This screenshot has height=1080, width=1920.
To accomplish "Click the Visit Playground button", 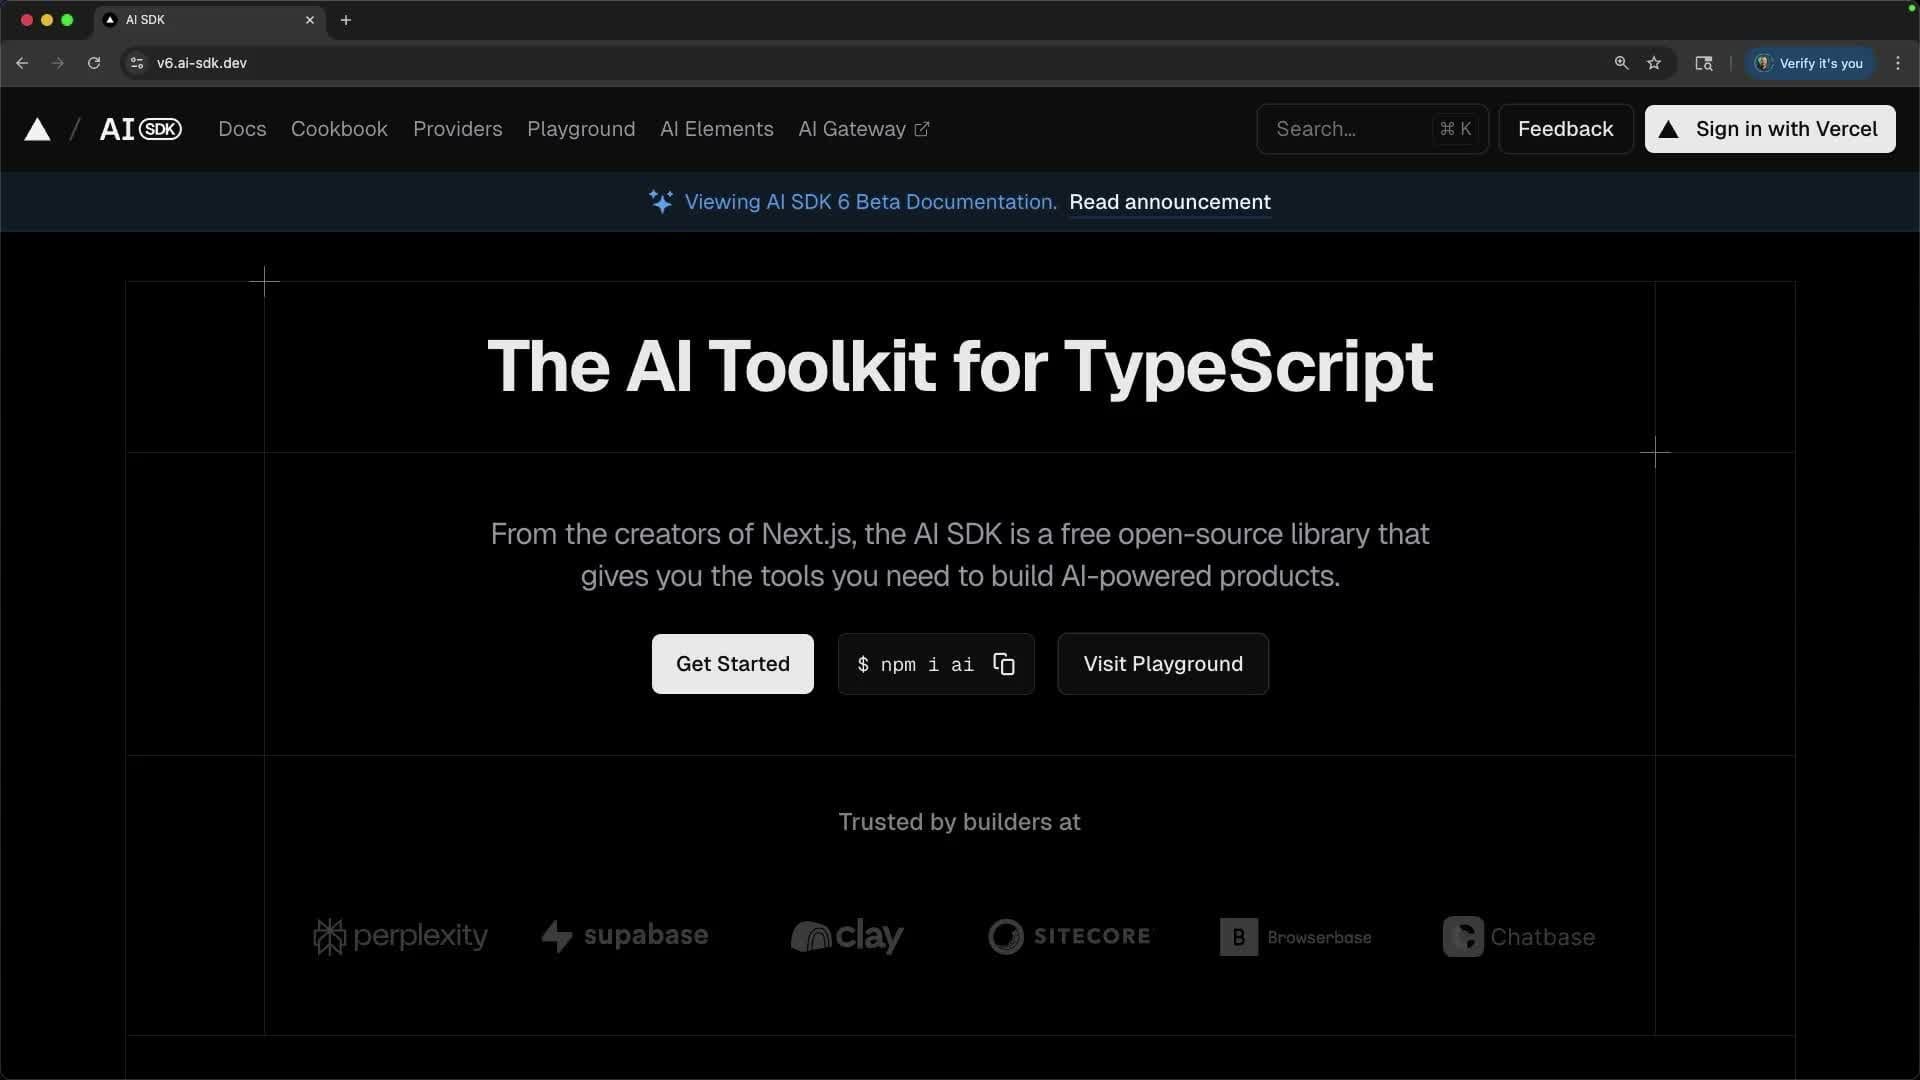I will tap(1163, 664).
